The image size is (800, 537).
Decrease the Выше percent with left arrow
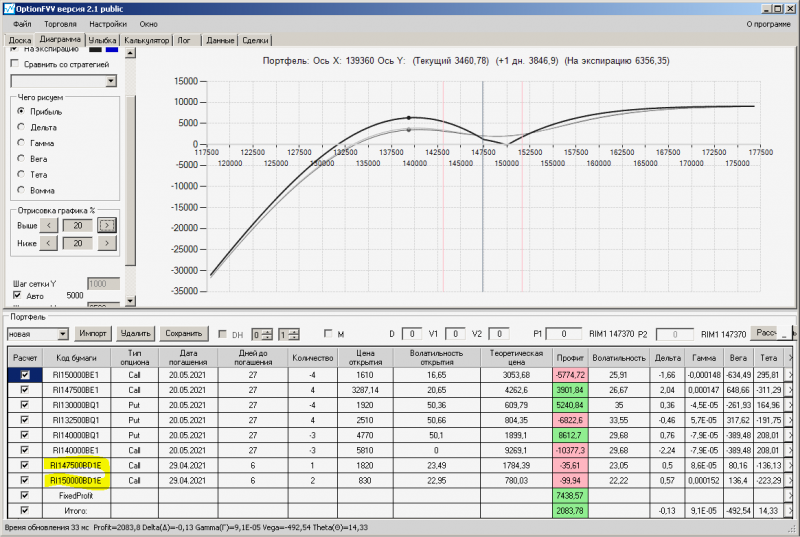(x=49, y=225)
